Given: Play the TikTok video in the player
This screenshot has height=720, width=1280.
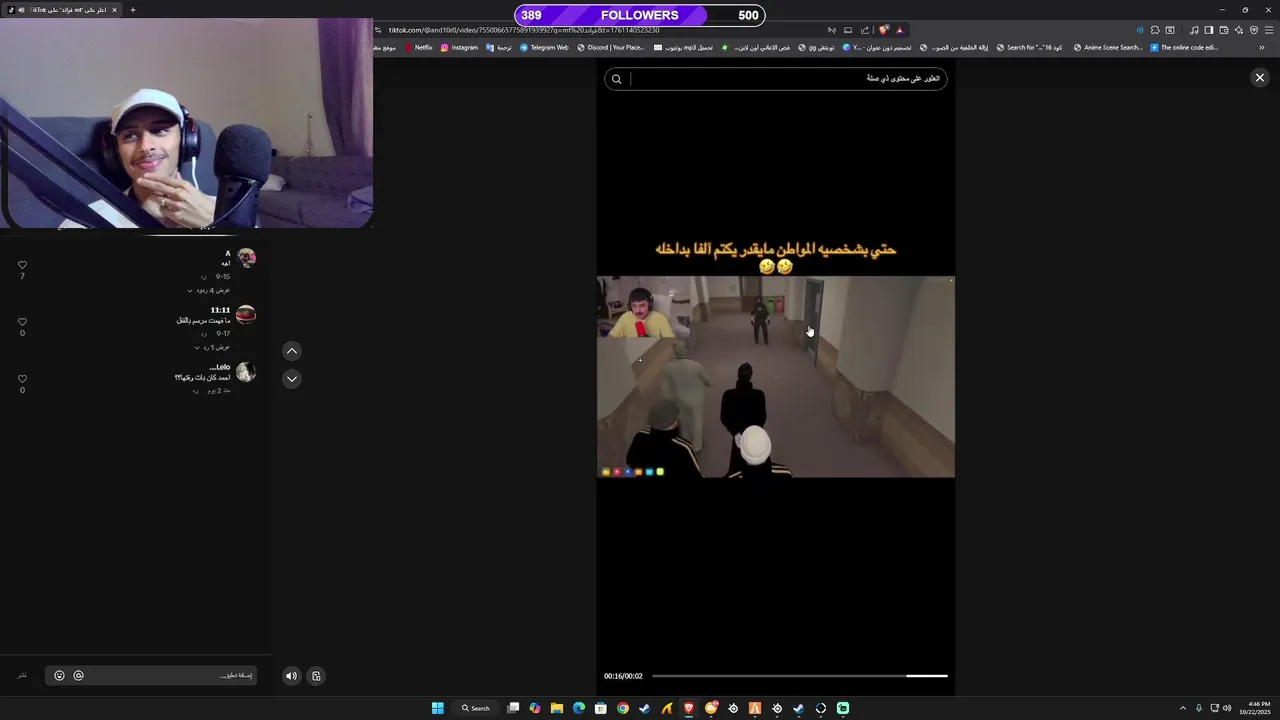Looking at the screenshot, I should pos(775,376).
